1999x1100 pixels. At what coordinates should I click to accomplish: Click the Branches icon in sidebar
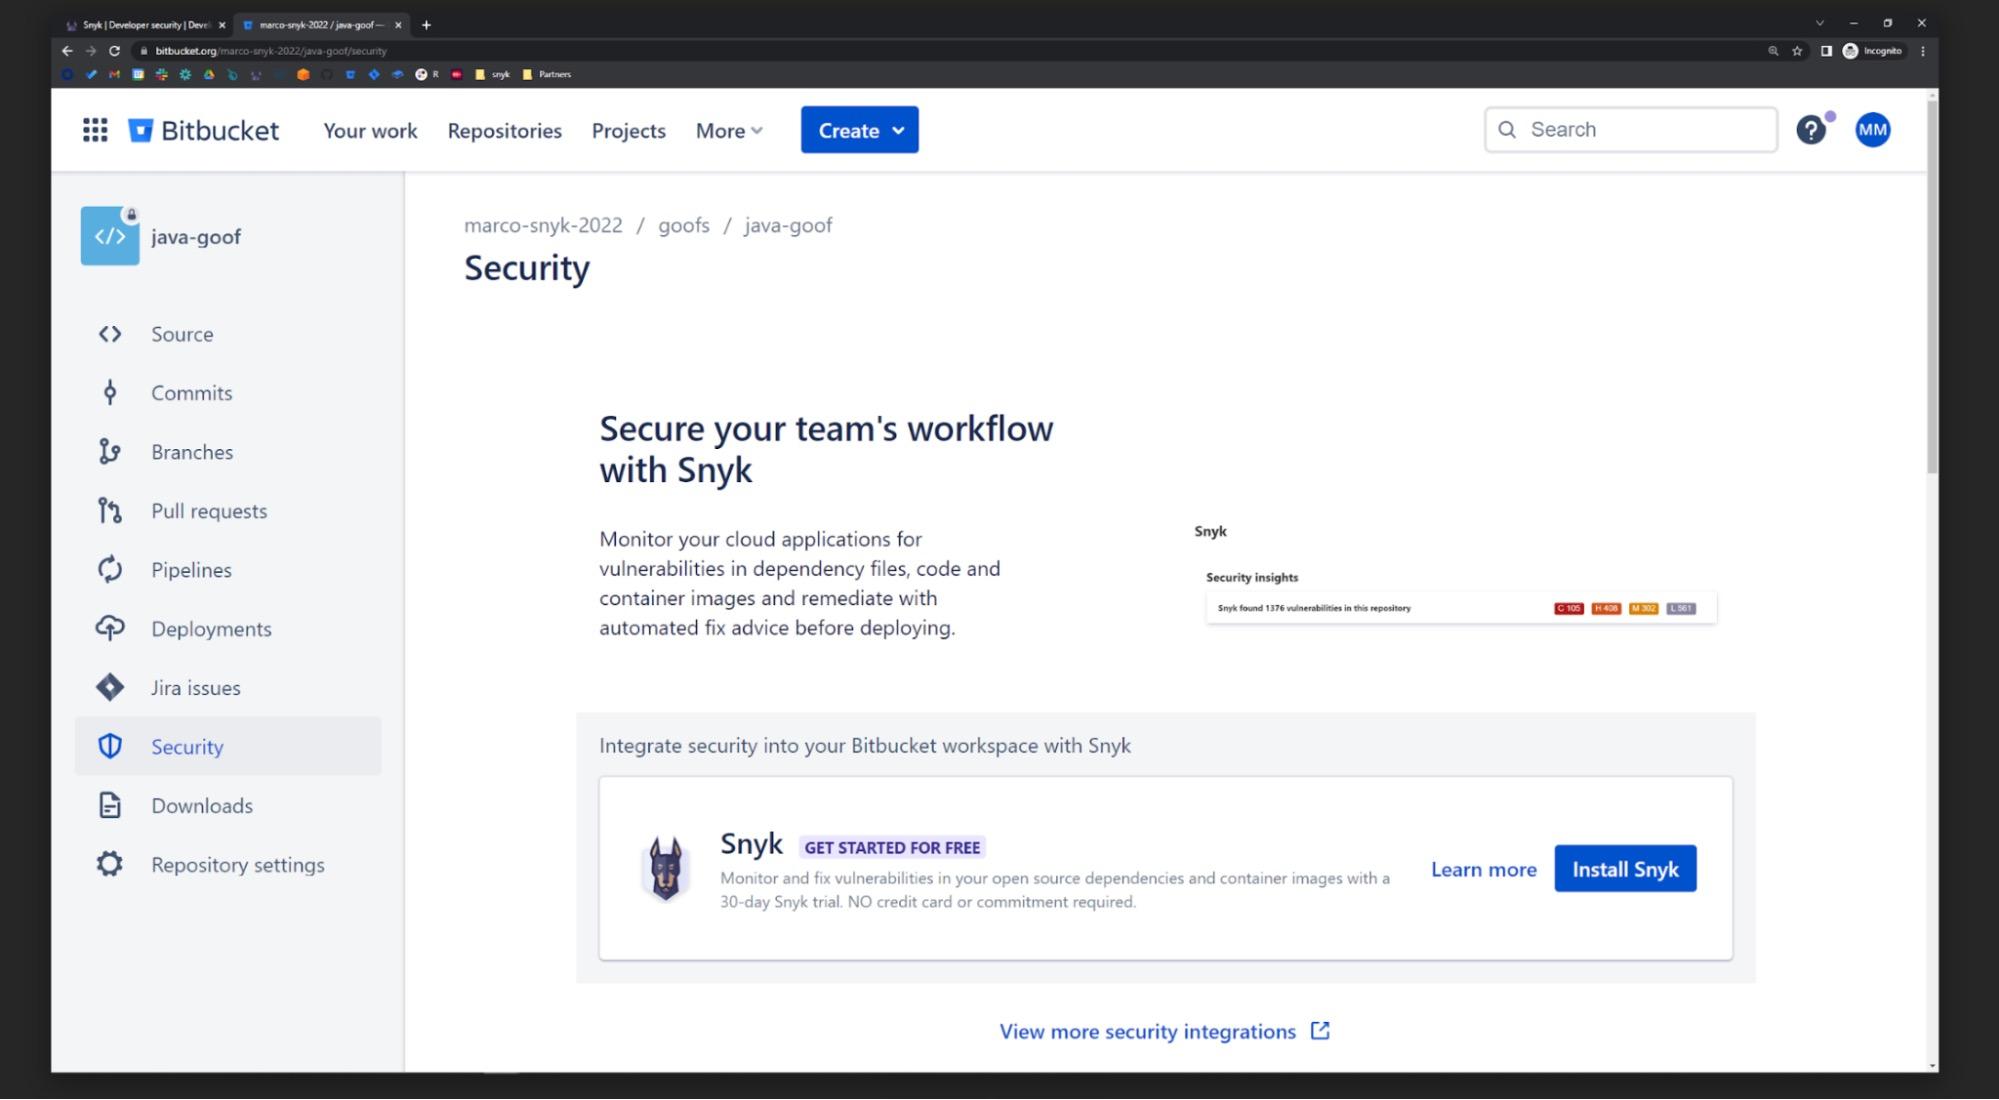[x=108, y=451]
